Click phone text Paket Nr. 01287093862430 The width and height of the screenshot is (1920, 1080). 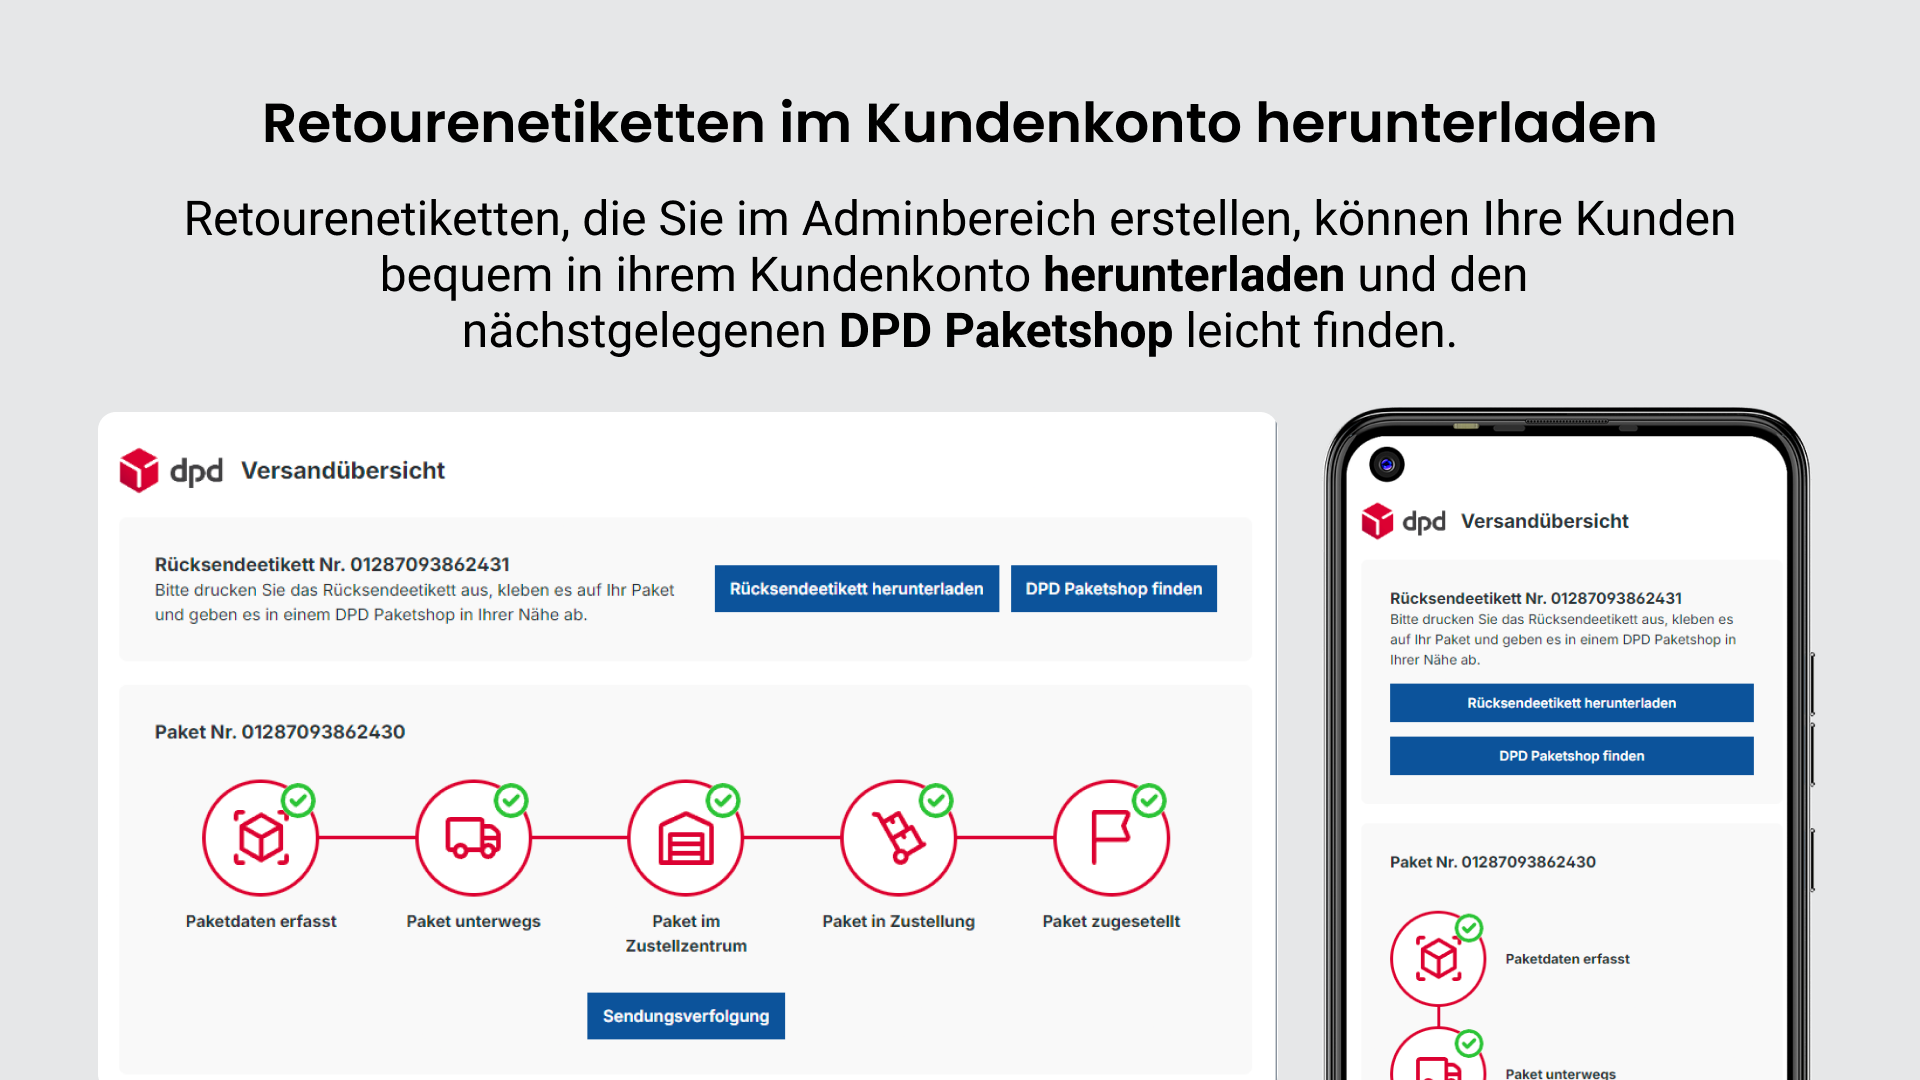[1493, 862]
